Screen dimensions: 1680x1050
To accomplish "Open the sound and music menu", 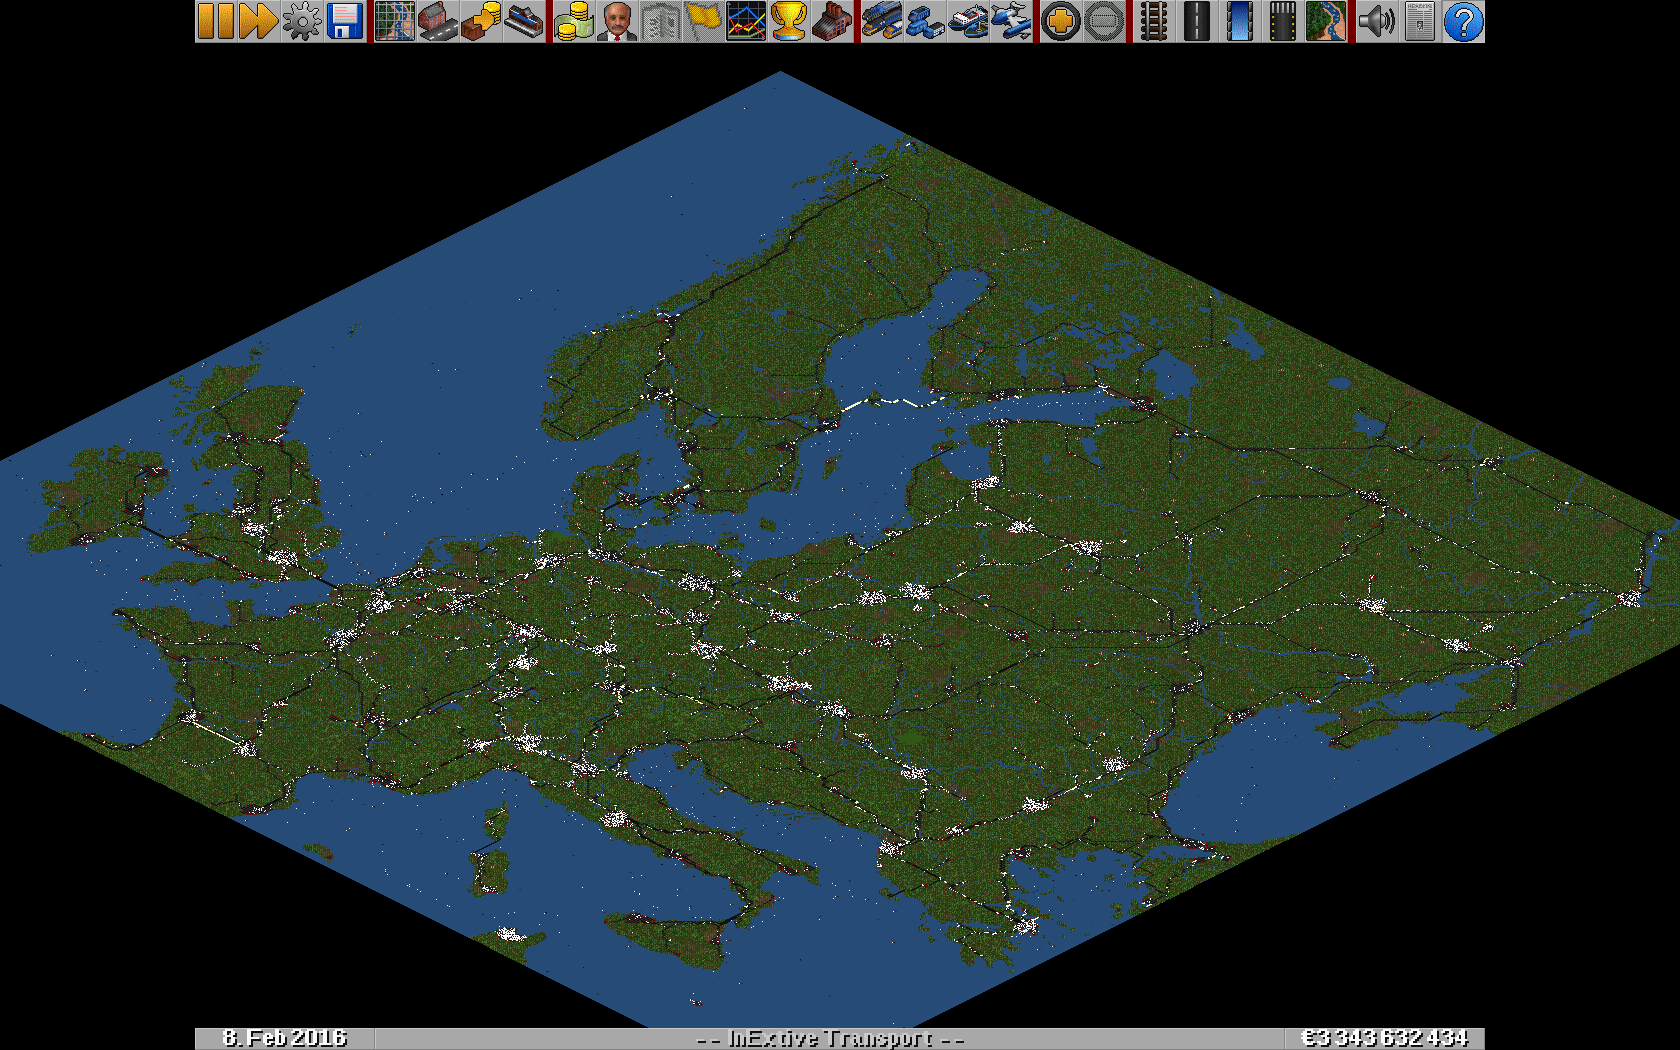I will coord(1376,21).
